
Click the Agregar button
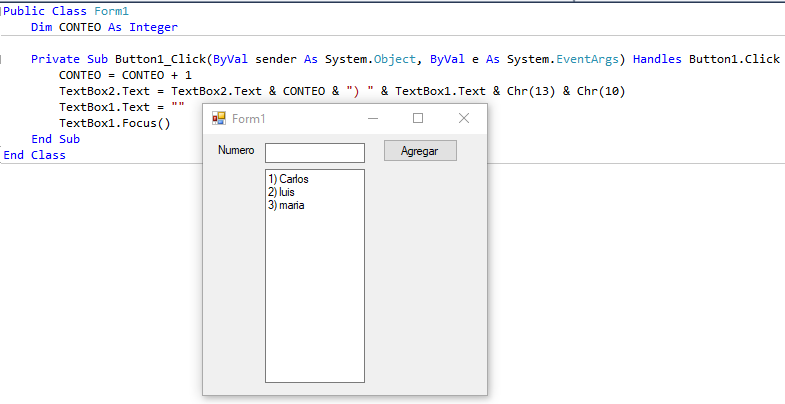421,151
